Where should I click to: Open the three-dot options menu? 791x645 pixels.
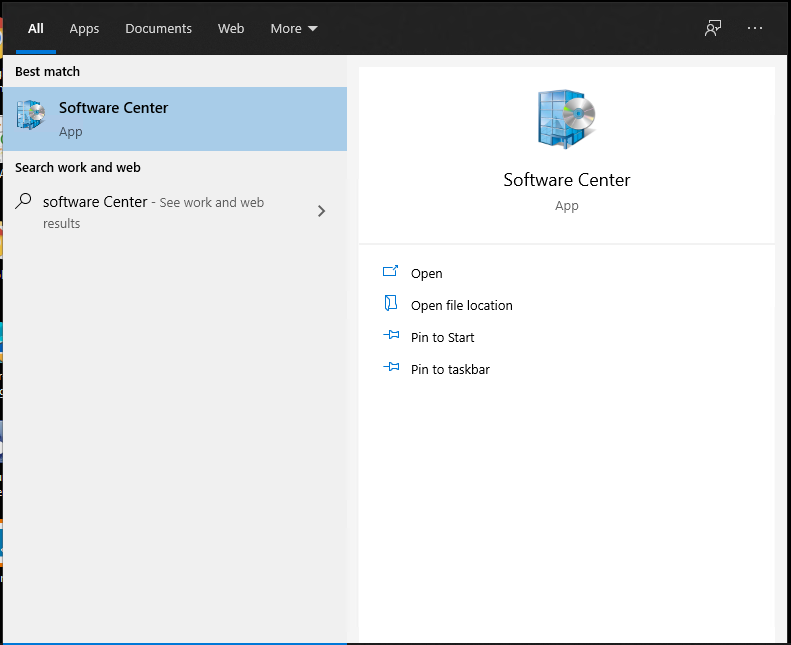(755, 28)
